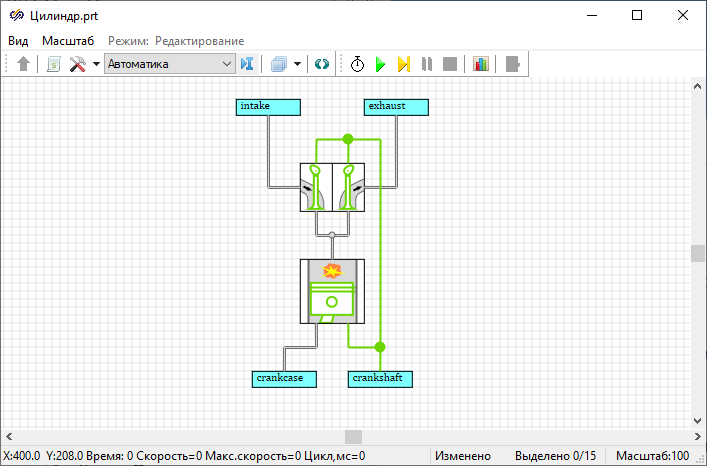Expand the tools icon dropdown arrow
The height and width of the screenshot is (466, 707).
(x=96, y=64)
